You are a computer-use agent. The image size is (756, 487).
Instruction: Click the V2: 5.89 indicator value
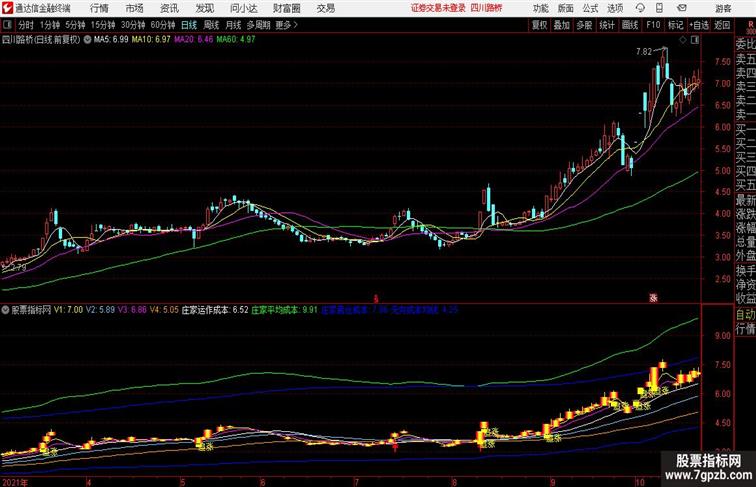[x=100, y=310]
